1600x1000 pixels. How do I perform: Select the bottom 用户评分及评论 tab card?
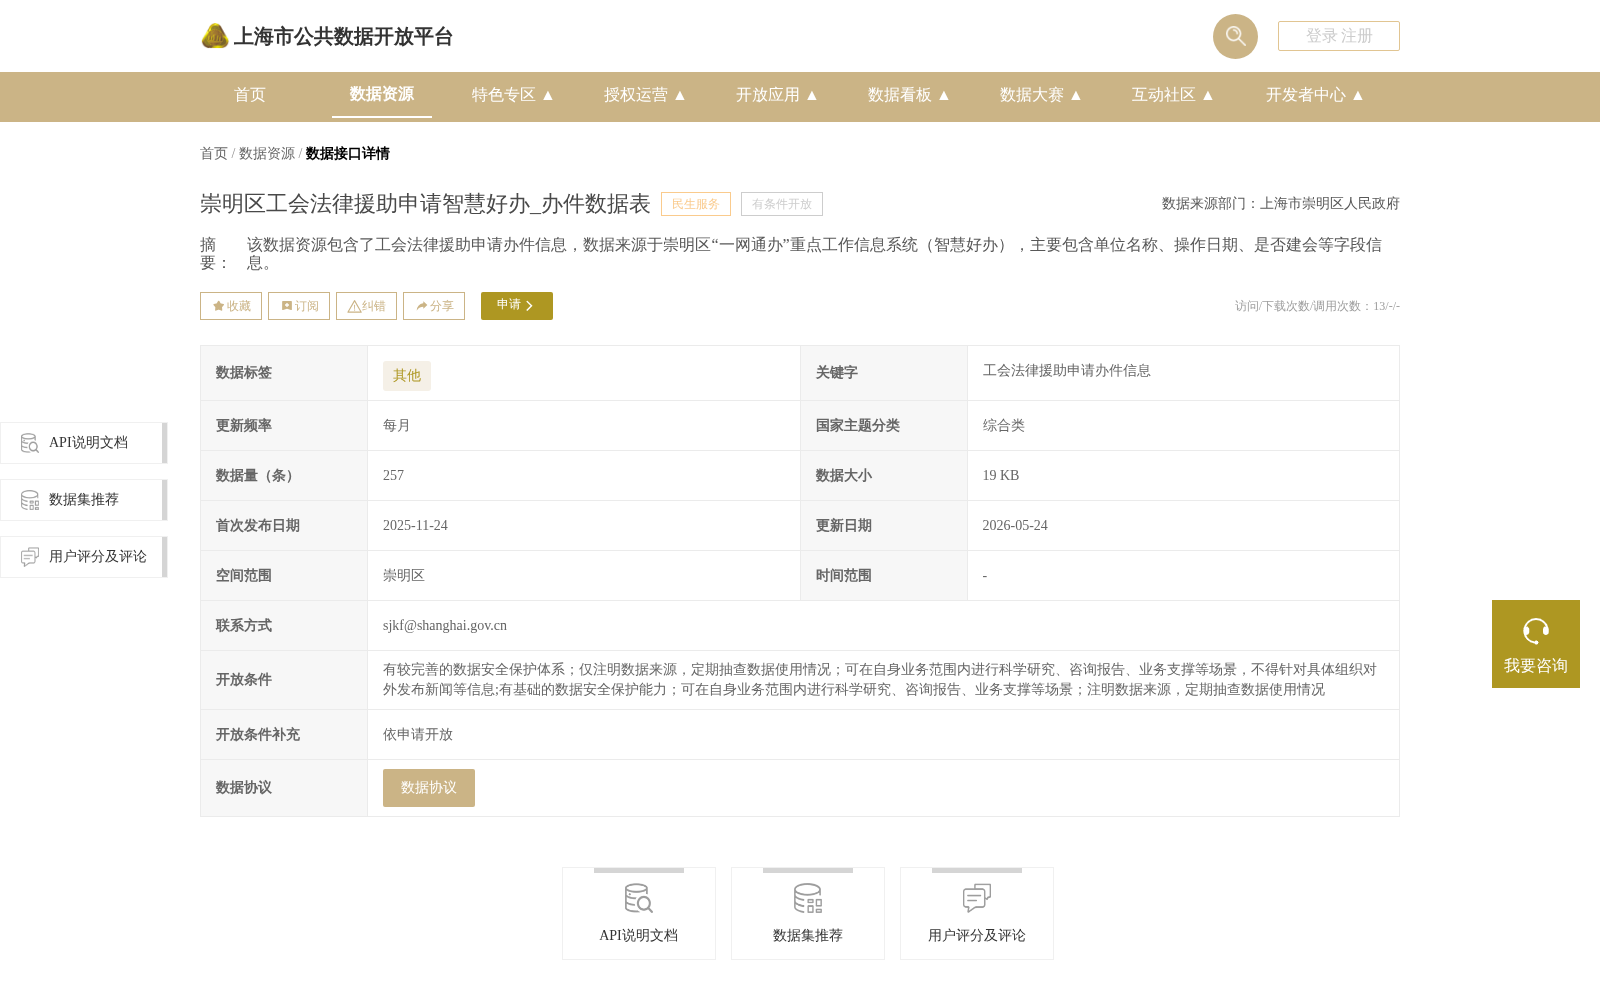[x=977, y=914]
